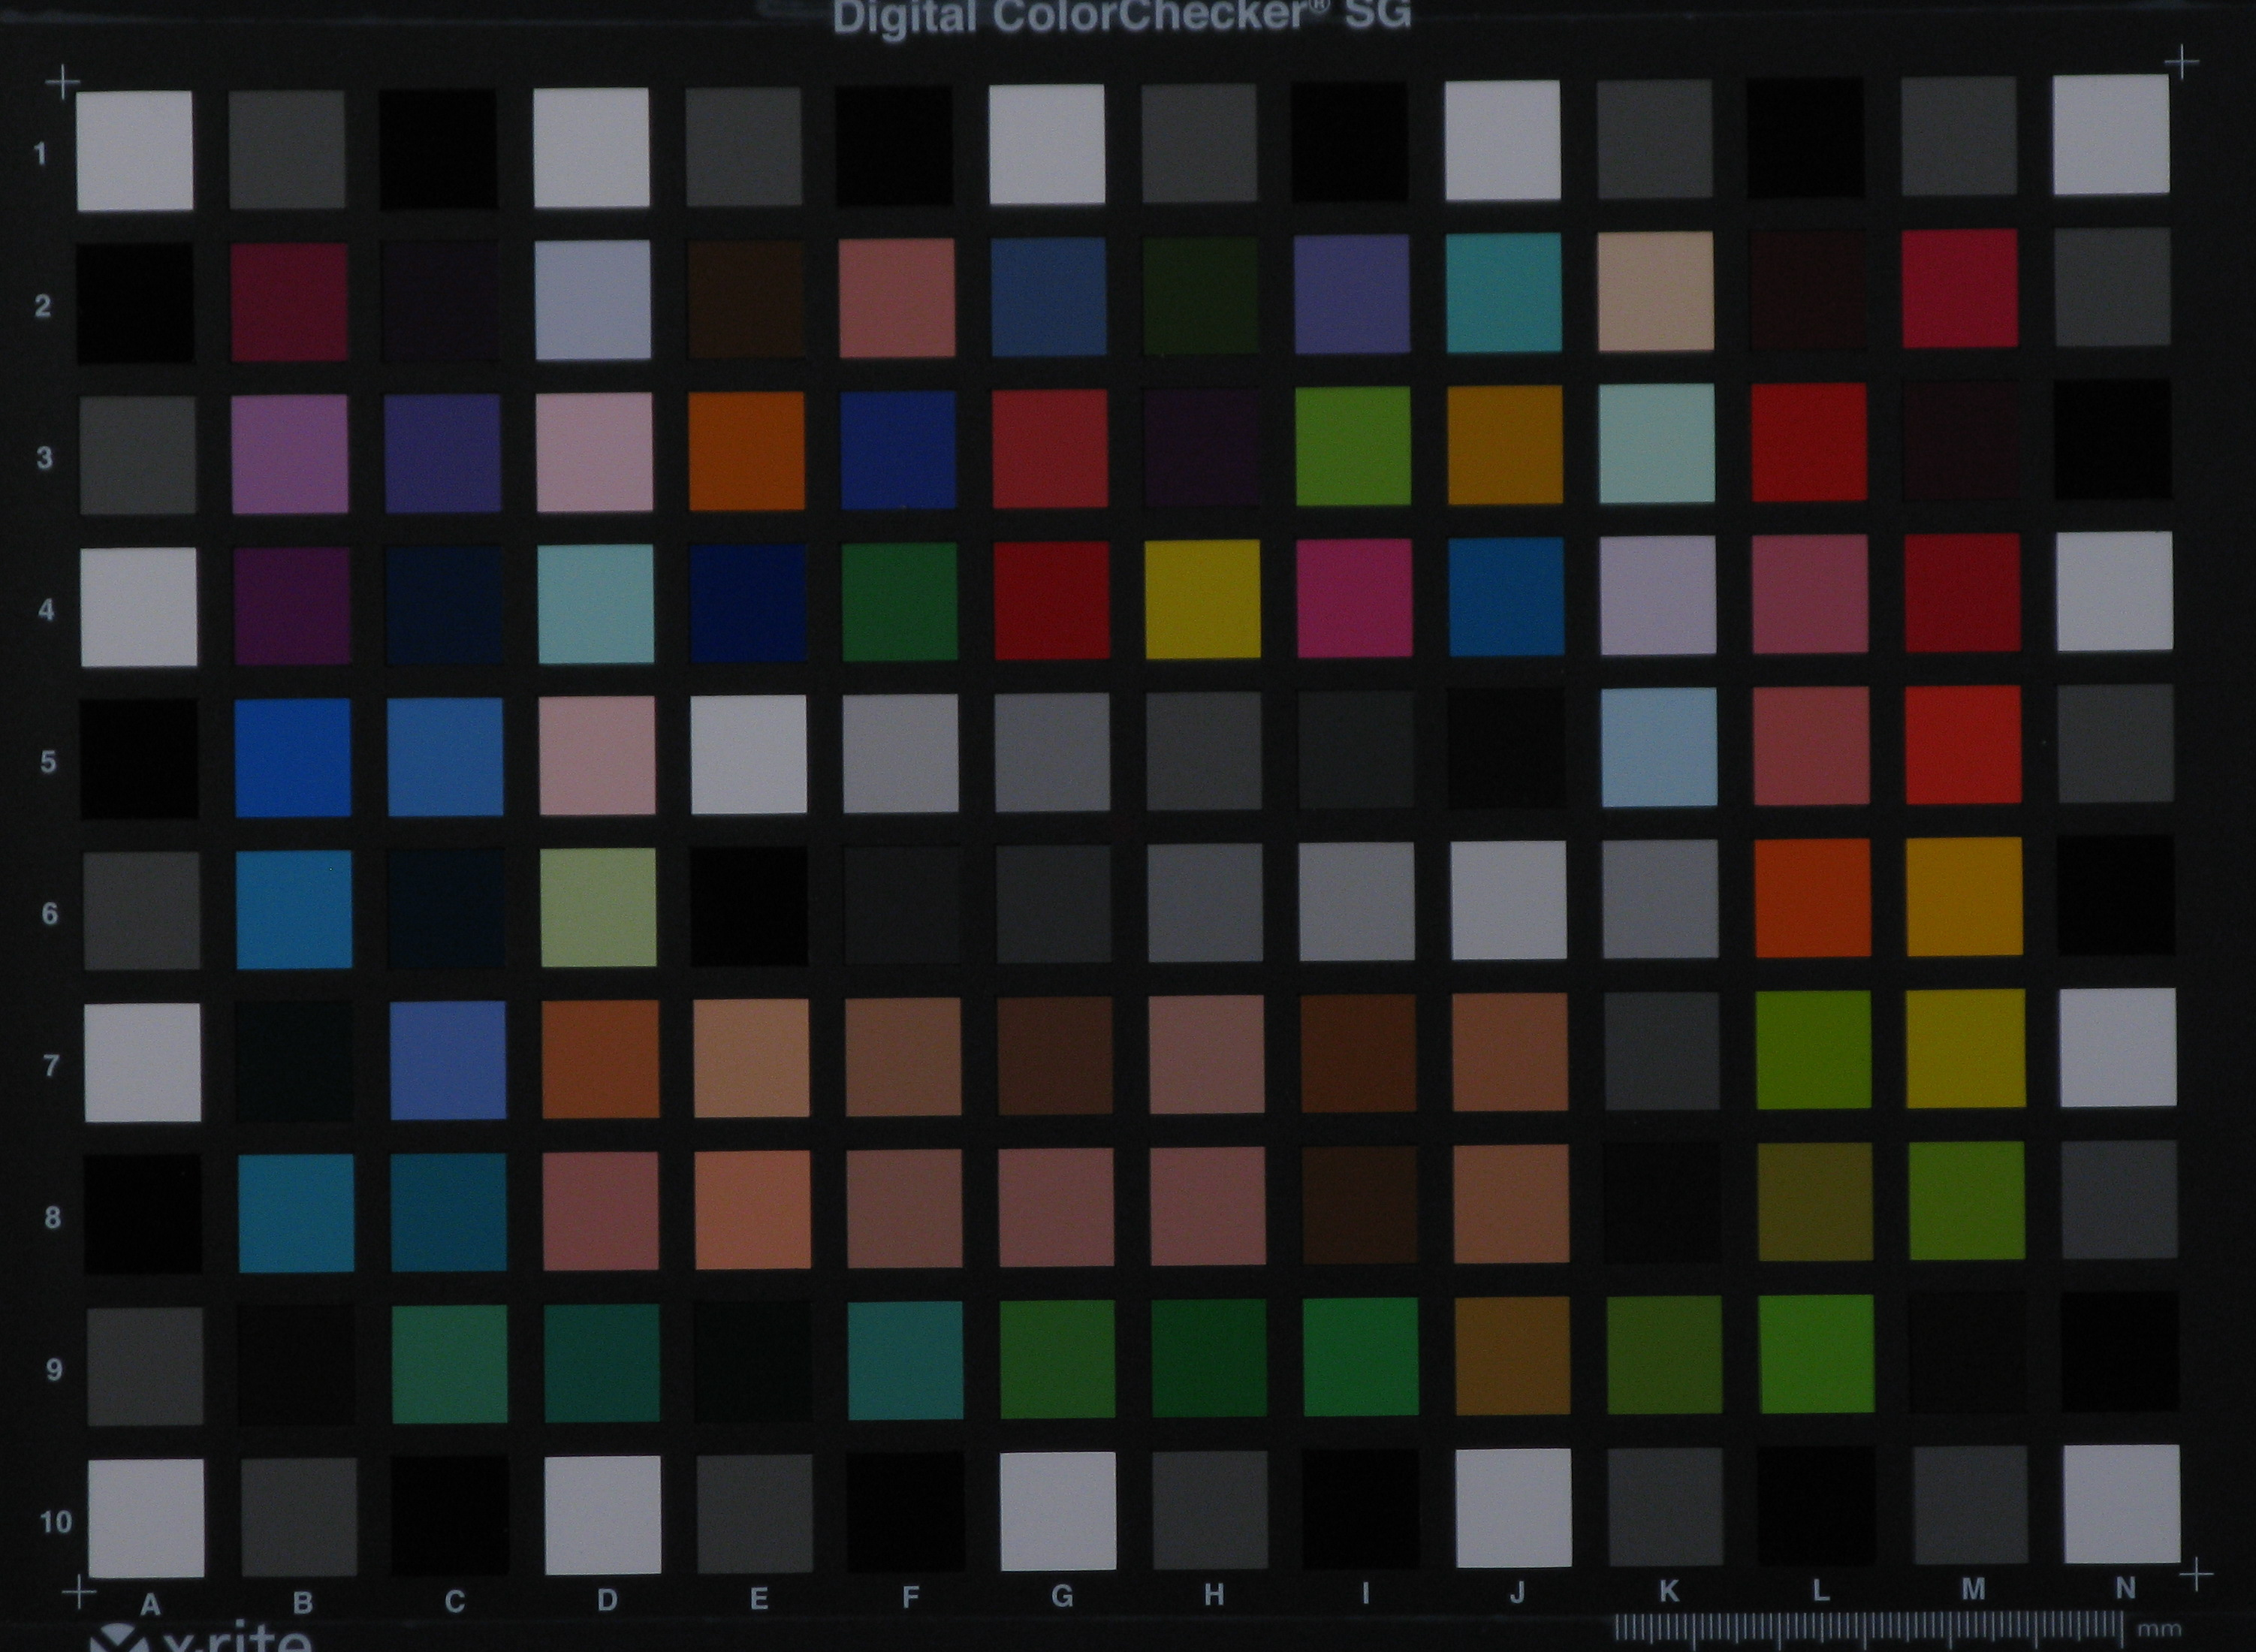
Task: Select the amber swatch at M6
Action: 1964,897
